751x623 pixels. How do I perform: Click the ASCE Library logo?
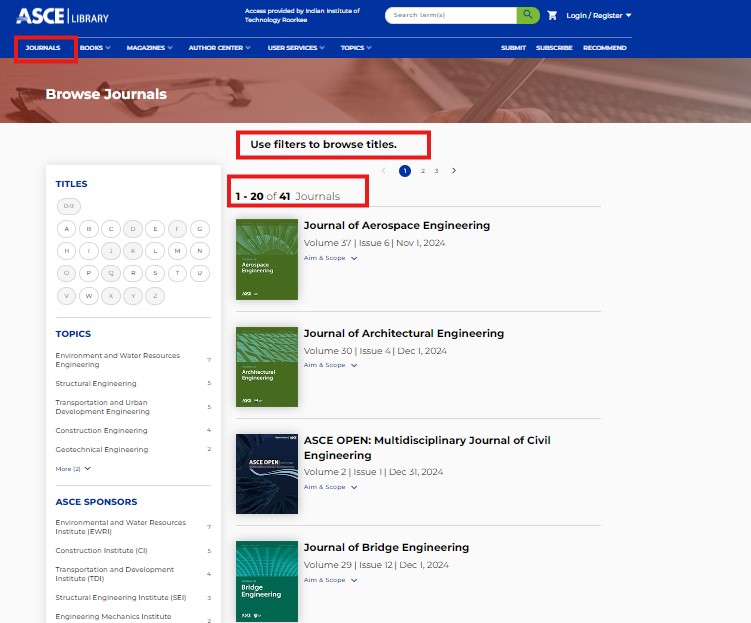coord(63,16)
